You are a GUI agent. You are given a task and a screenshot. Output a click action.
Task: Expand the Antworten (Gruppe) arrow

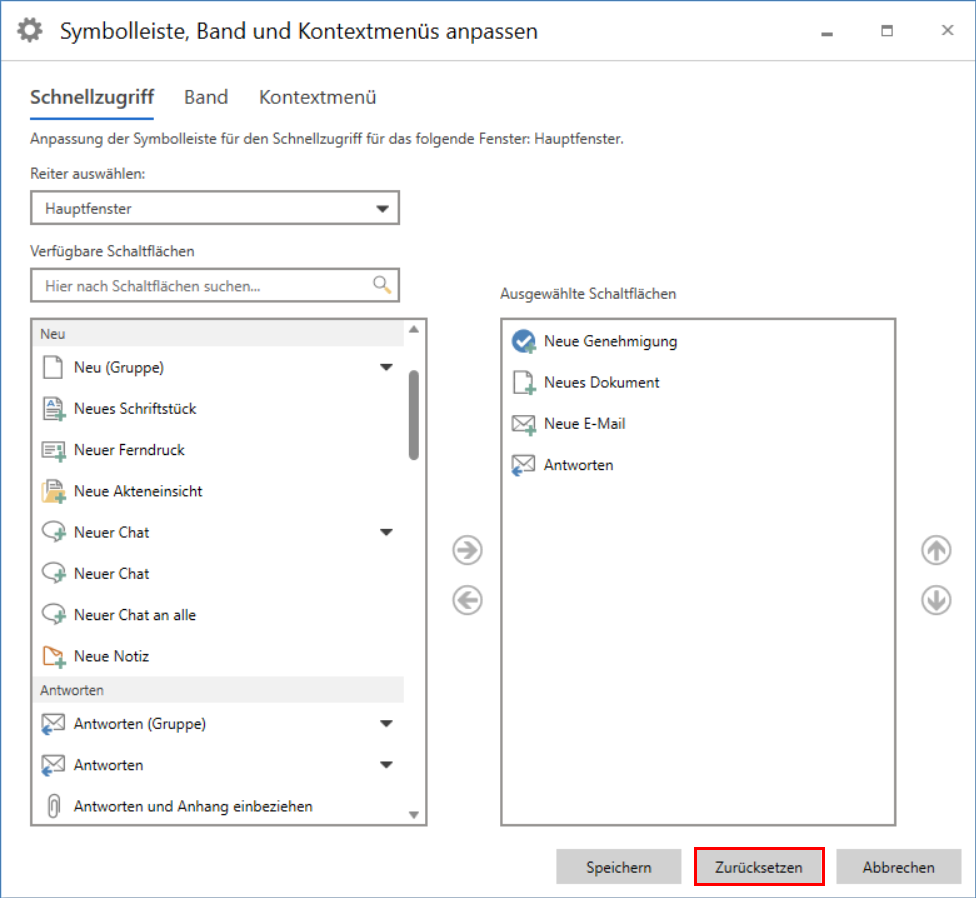click(387, 724)
